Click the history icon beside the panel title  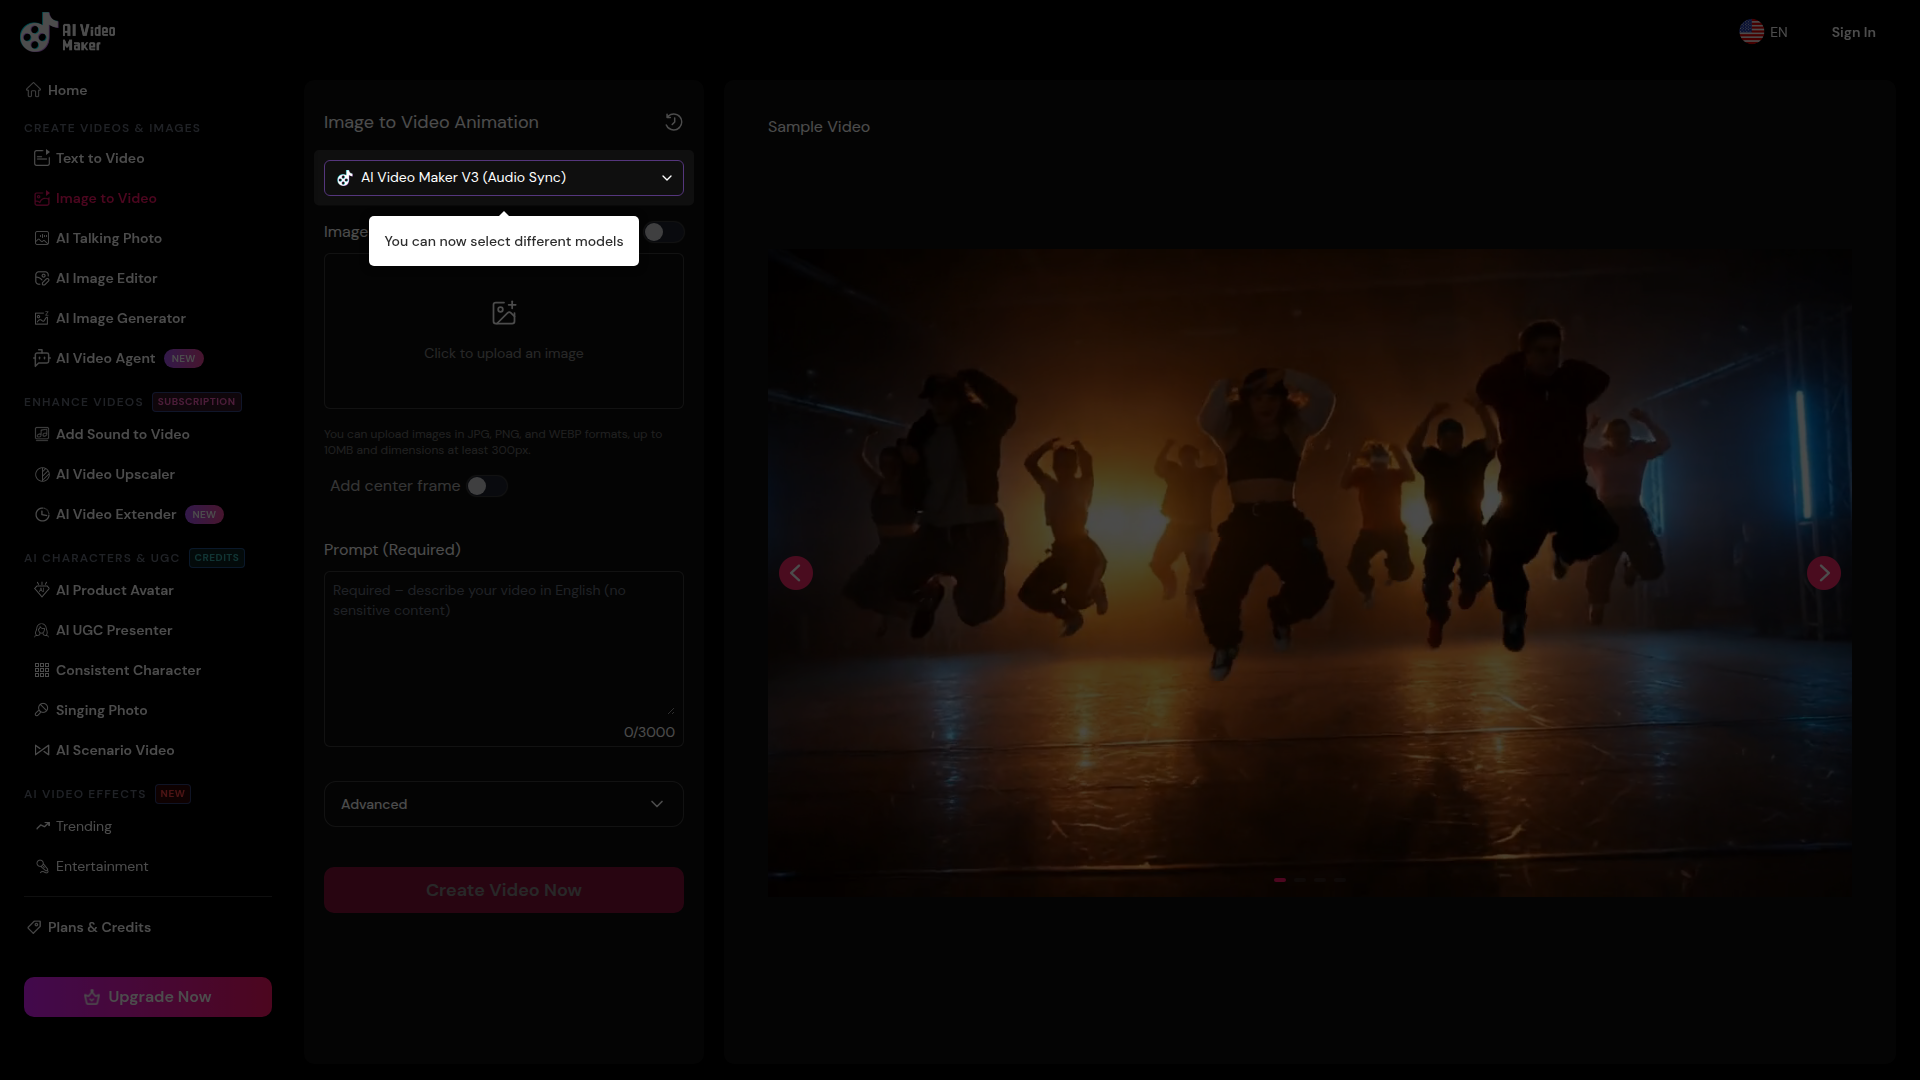673,122
